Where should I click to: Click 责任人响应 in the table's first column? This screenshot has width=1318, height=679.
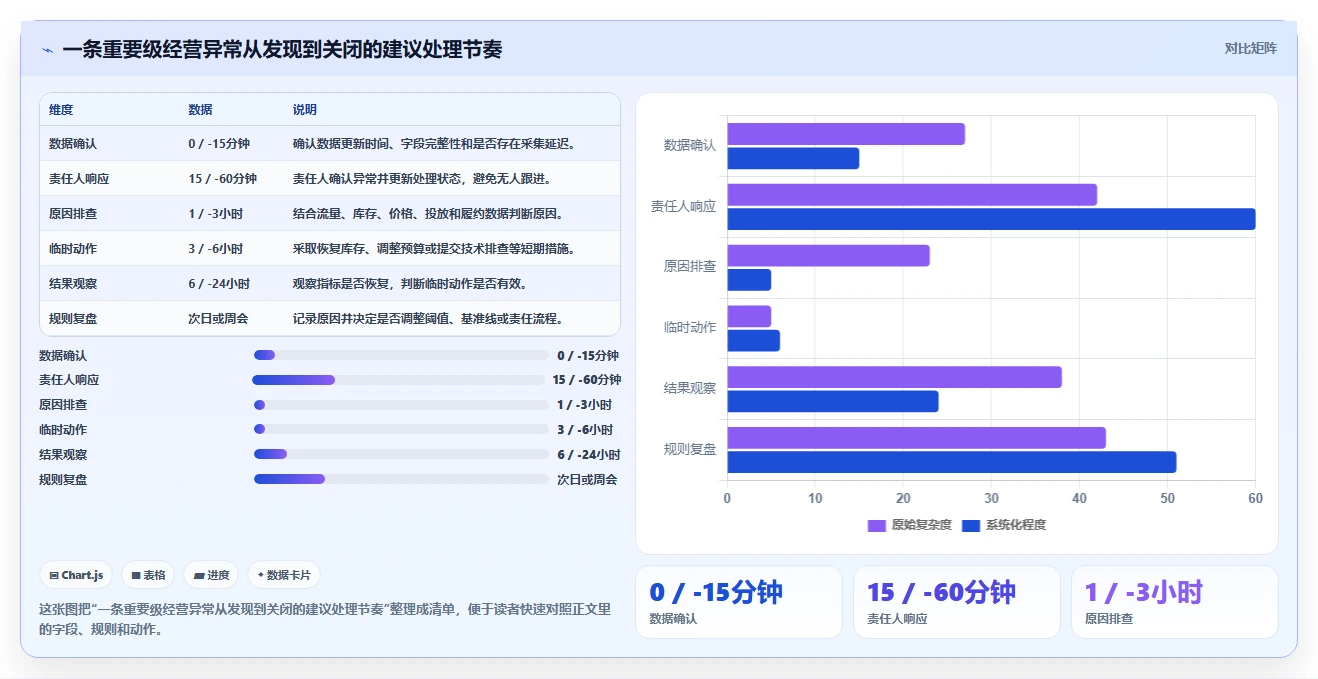[x=79, y=179]
